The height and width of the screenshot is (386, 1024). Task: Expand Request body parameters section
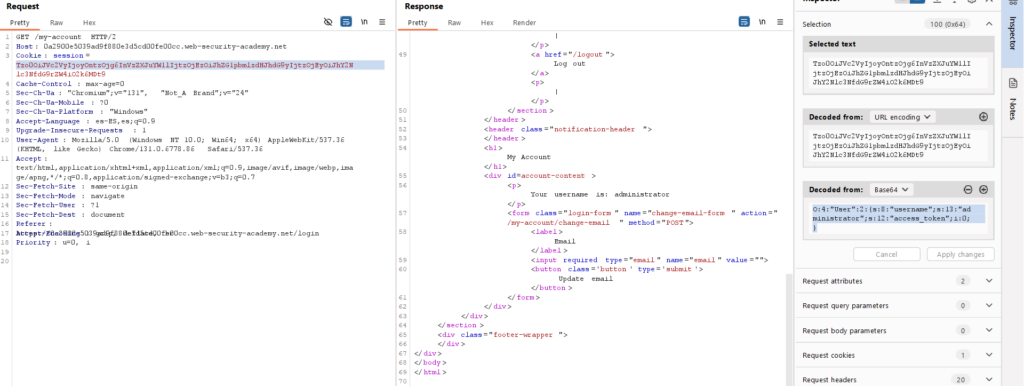(989, 330)
